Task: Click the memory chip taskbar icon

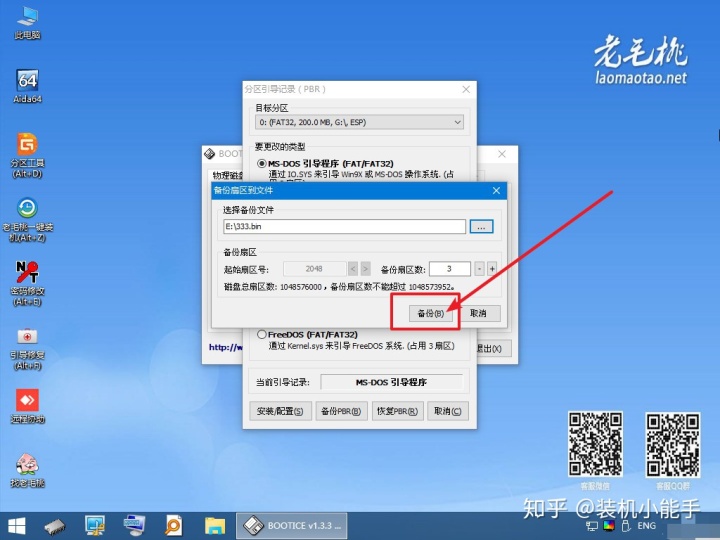Action: 55,526
